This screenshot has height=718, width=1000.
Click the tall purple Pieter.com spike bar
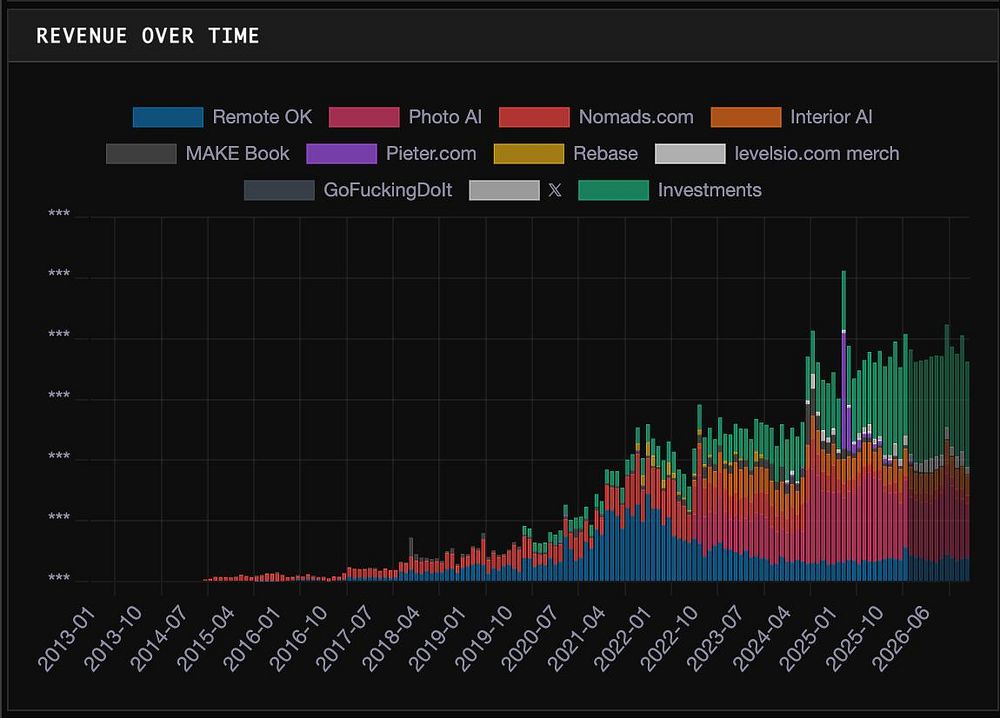pyautogui.click(x=844, y=389)
